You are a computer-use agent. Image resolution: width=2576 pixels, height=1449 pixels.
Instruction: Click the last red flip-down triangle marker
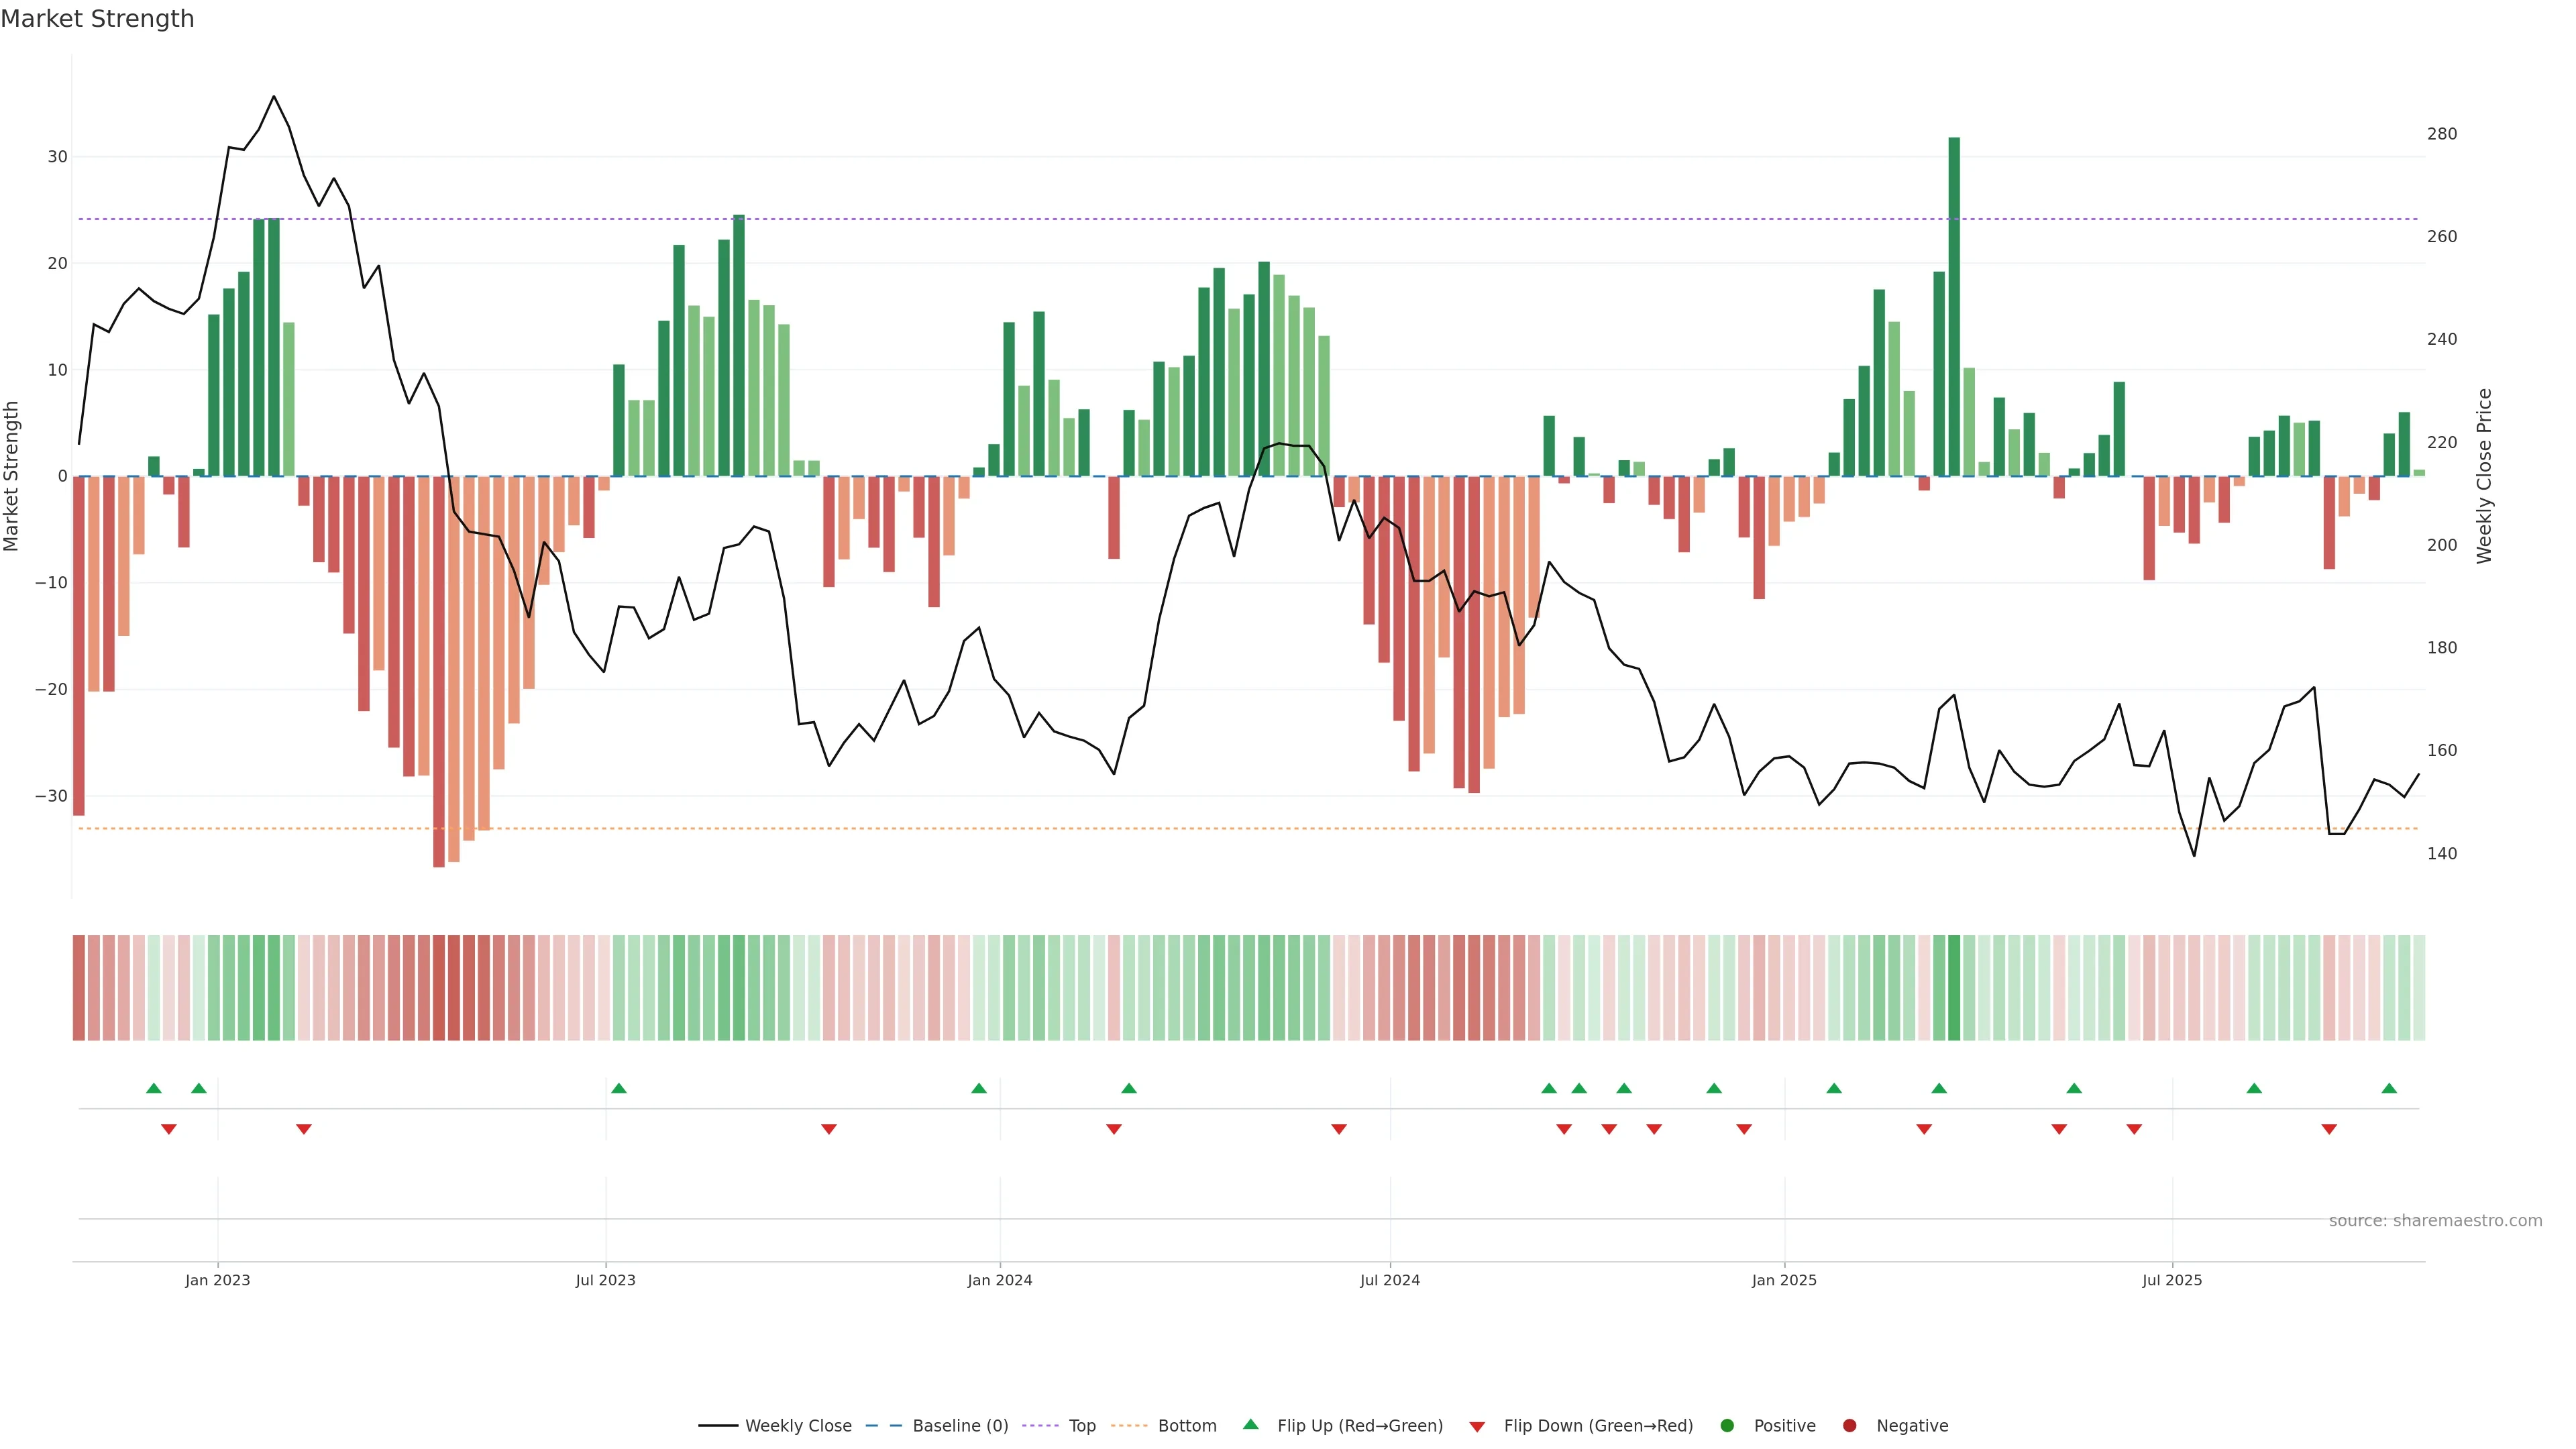click(2329, 1129)
